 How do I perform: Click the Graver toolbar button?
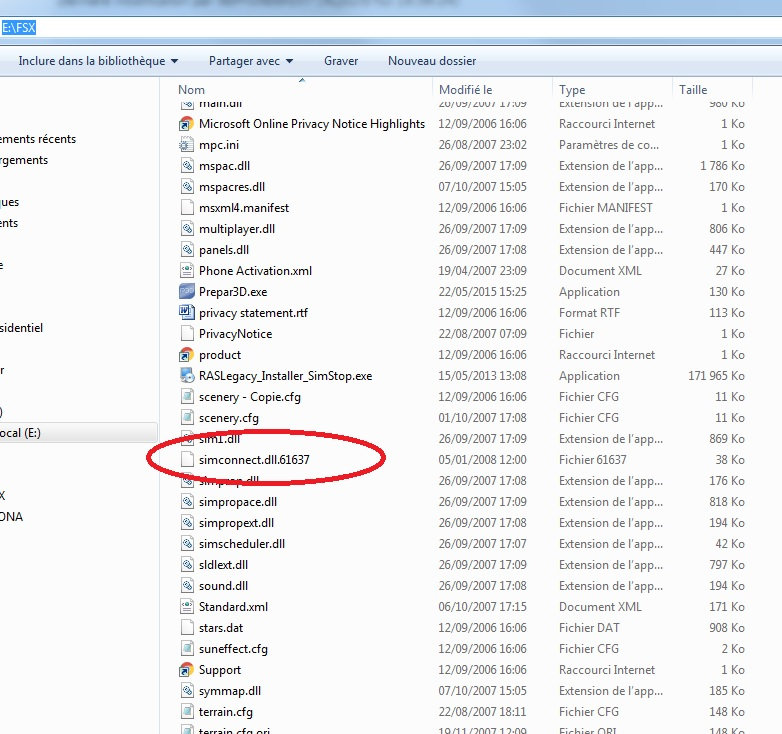point(341,61)
